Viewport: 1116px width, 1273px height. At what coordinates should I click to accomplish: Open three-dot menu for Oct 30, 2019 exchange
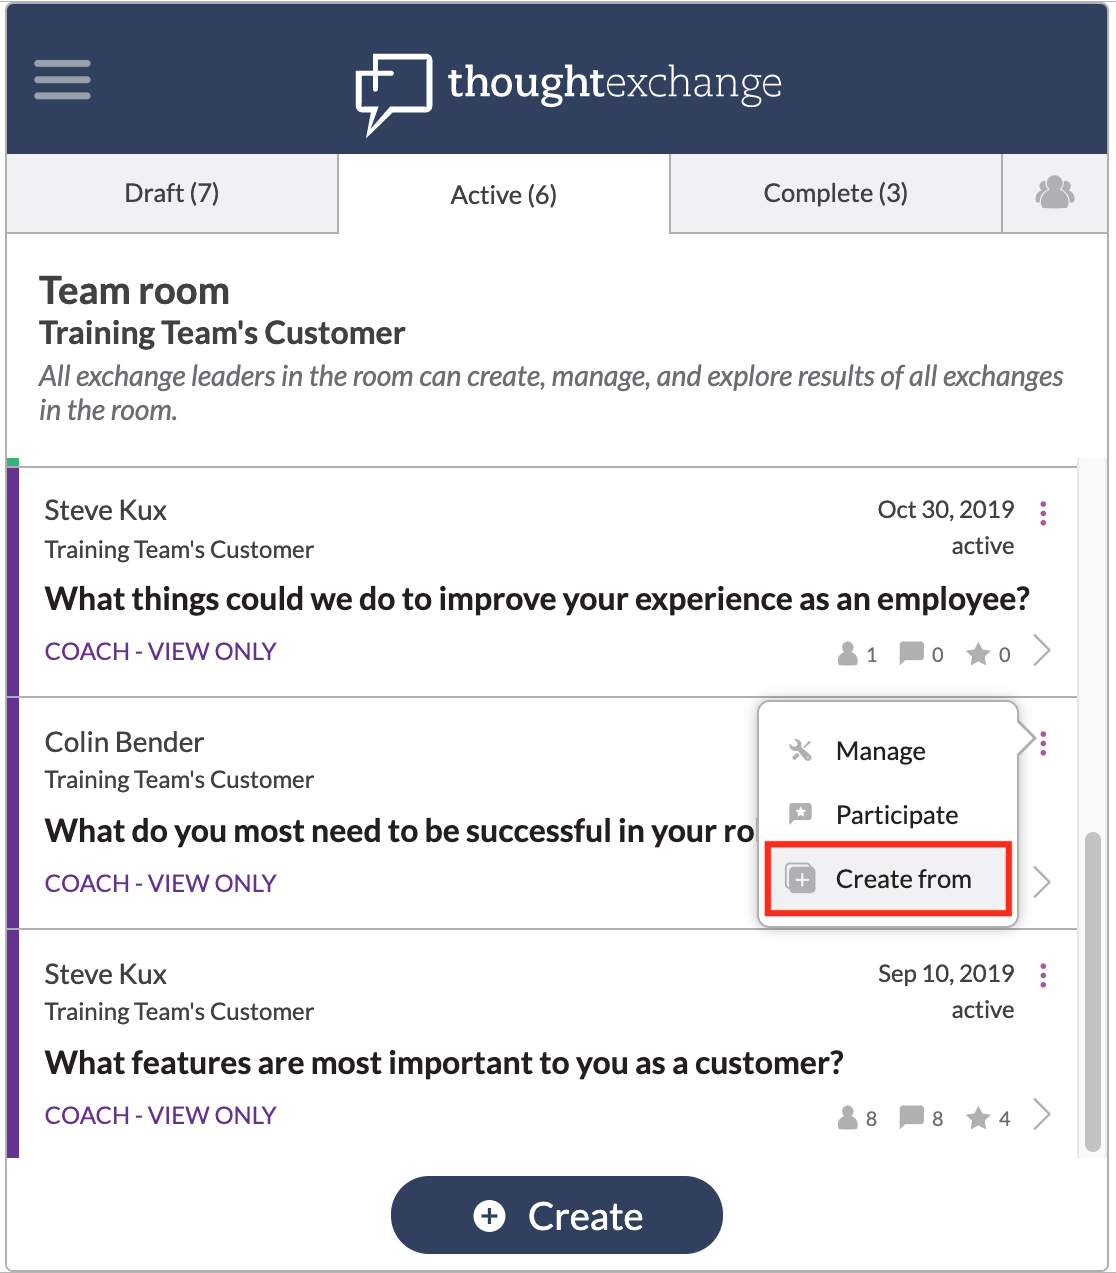(x=1043, y=513)
